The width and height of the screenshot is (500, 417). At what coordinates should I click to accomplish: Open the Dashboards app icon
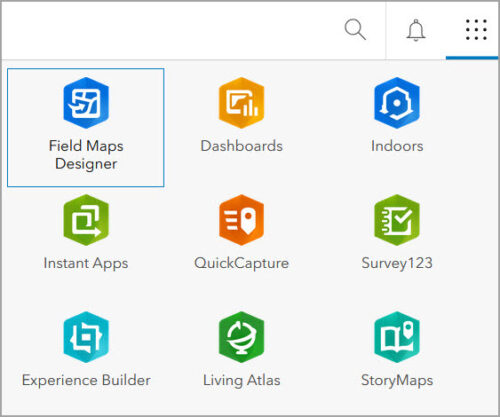tap(242, 103)
